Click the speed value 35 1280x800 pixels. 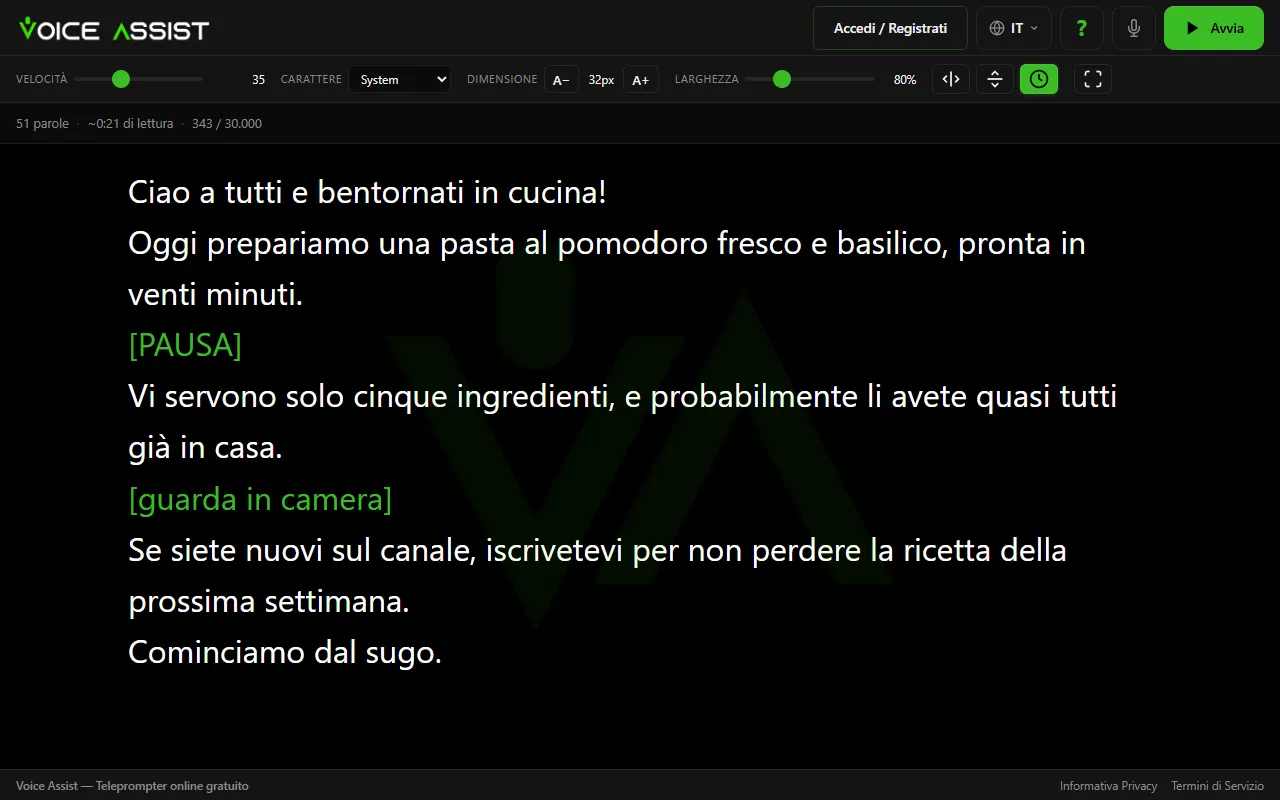click(258, 80)
